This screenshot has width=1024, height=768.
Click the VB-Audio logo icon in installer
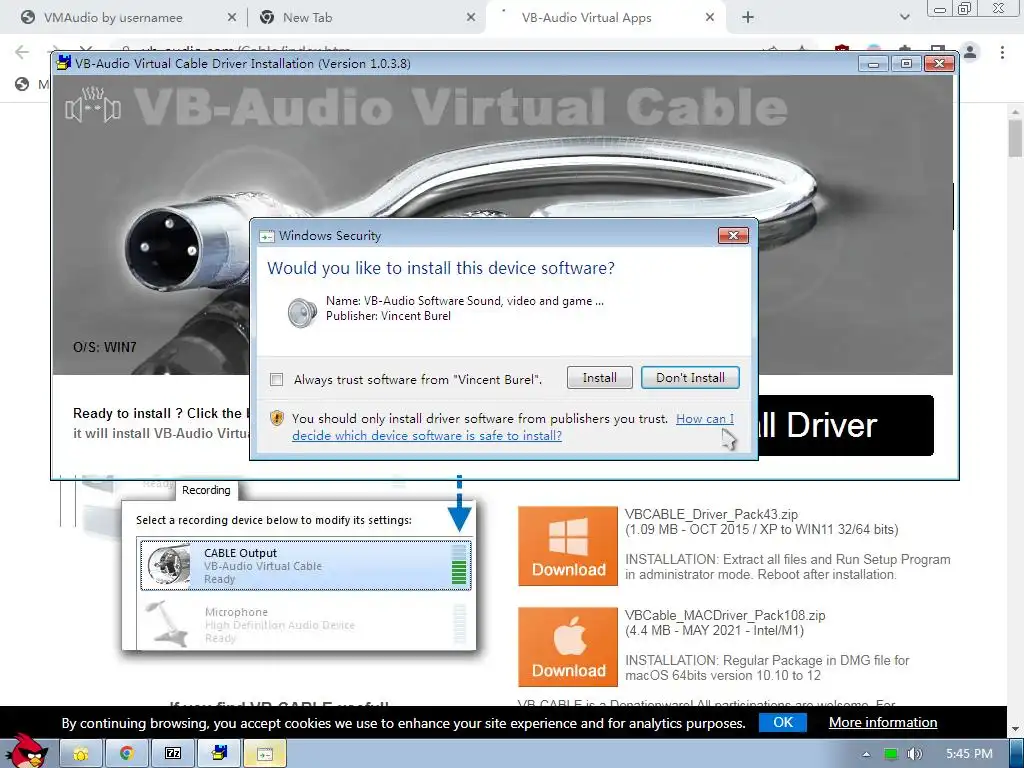(x=93, y=104)
